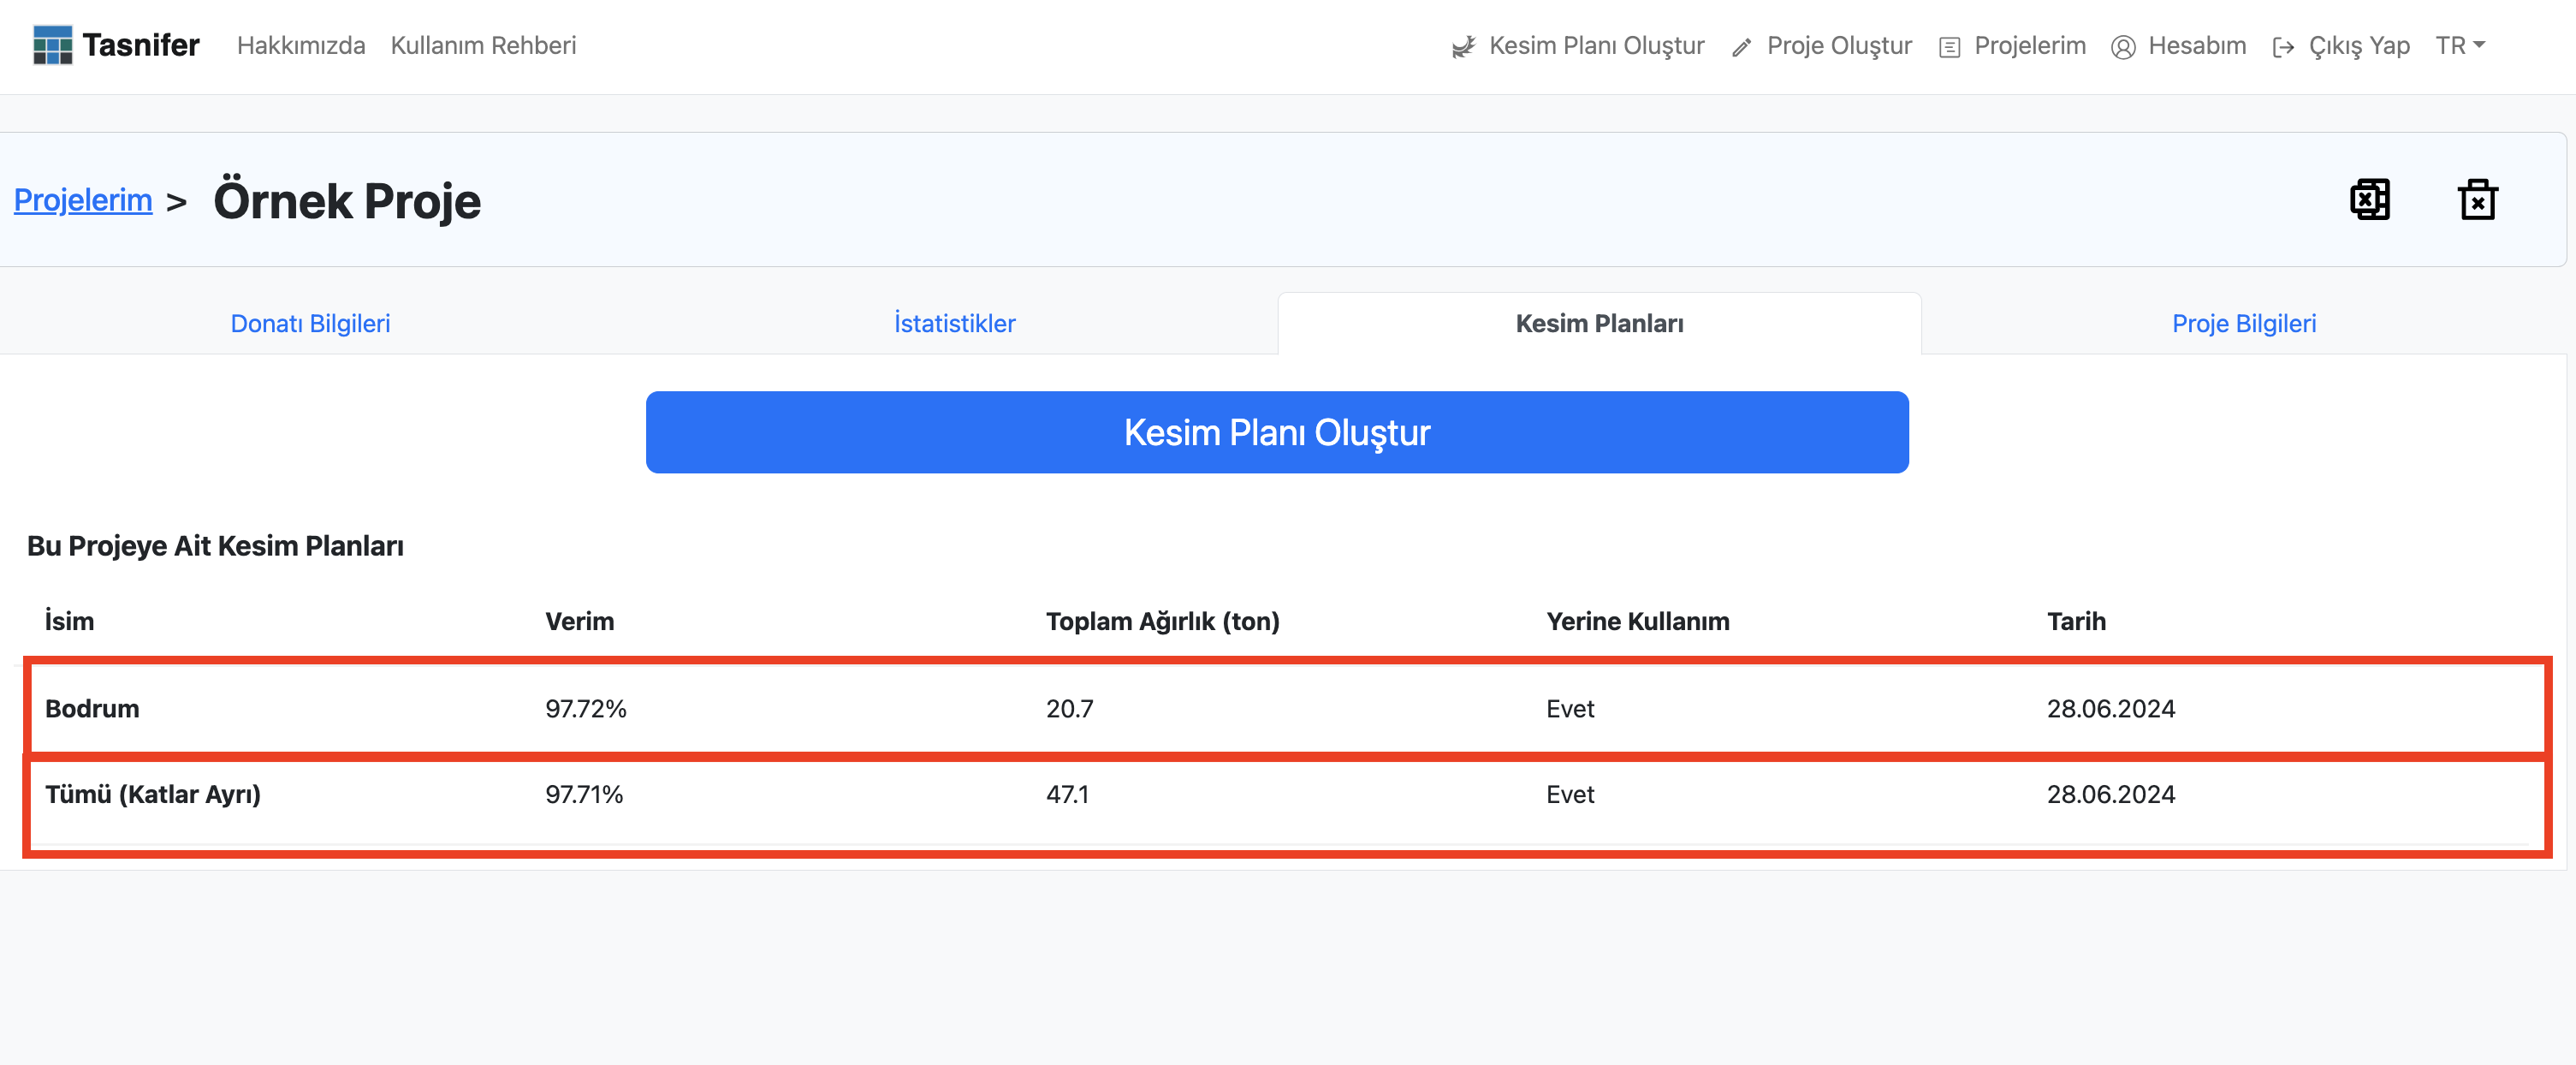Click the user icon beside Hesabım

(x=2123, y=47)
